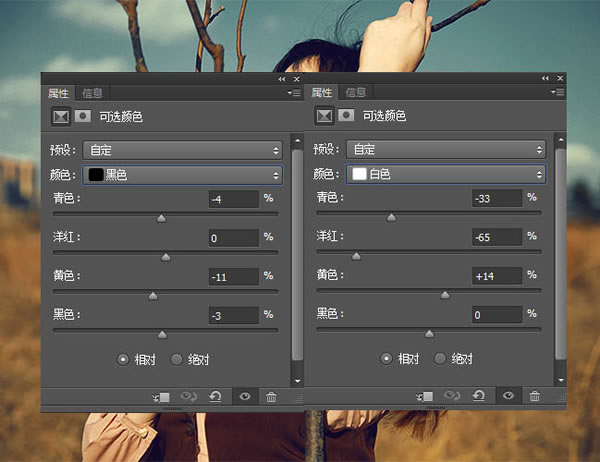Image resolution: width=600 pixels, height=462 pixels.
Task: Click the clip-to-layer icon in the 黑色 panel
Action: point(162,397)
